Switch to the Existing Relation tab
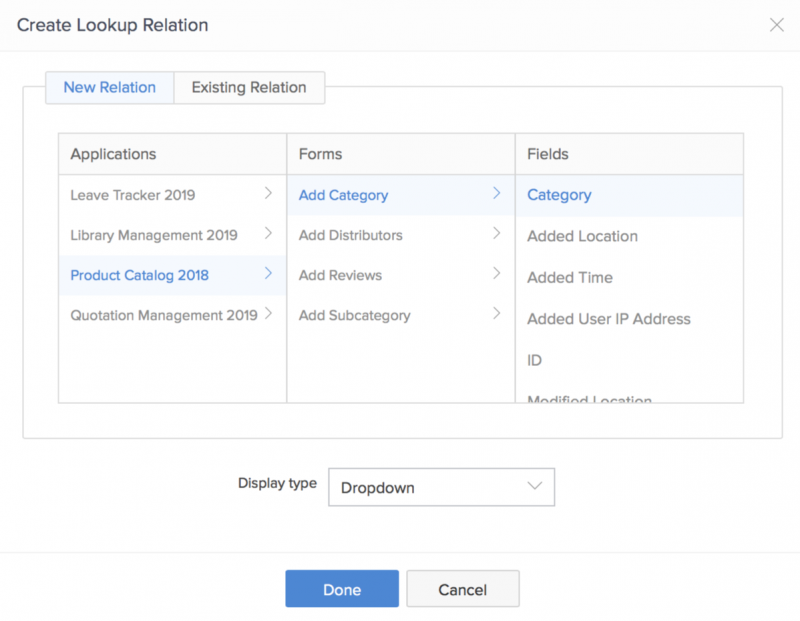 point(249,87)
